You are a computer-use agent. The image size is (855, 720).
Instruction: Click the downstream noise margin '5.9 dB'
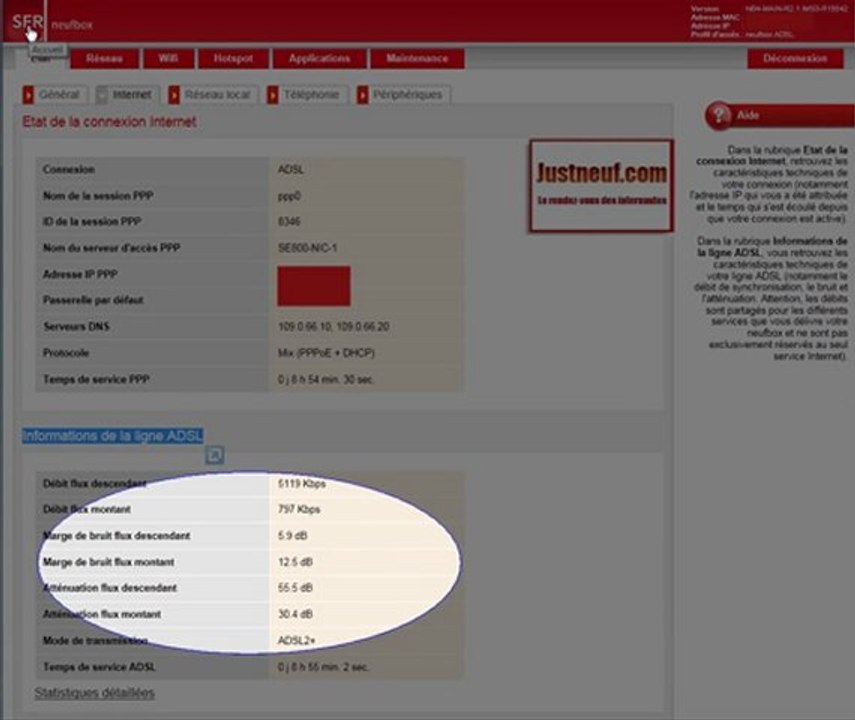coord(292,536)
